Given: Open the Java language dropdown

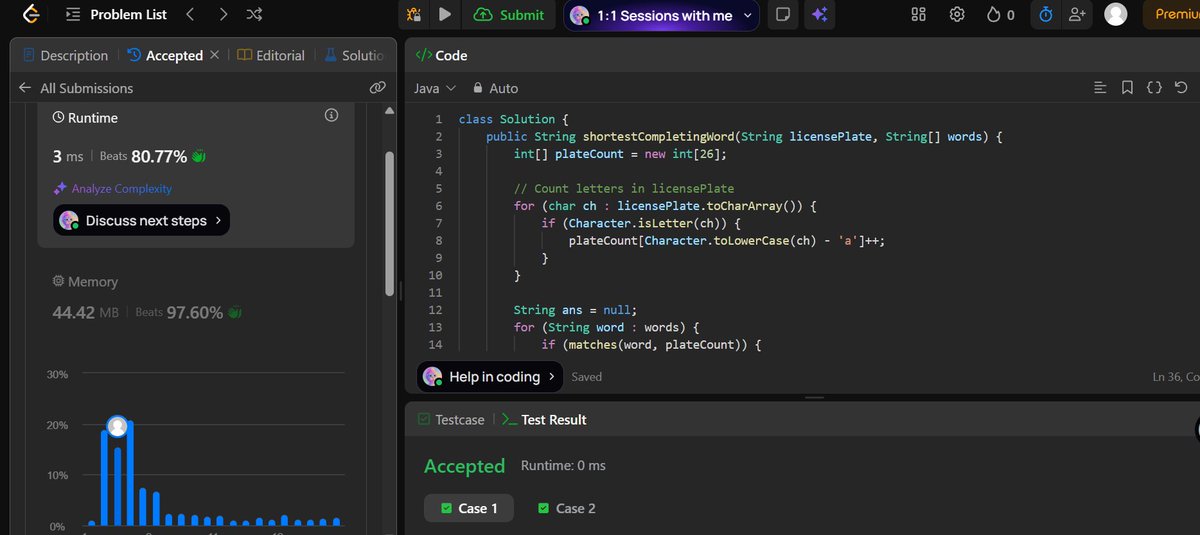Looking at the screenshot, I should pos(435,88).
